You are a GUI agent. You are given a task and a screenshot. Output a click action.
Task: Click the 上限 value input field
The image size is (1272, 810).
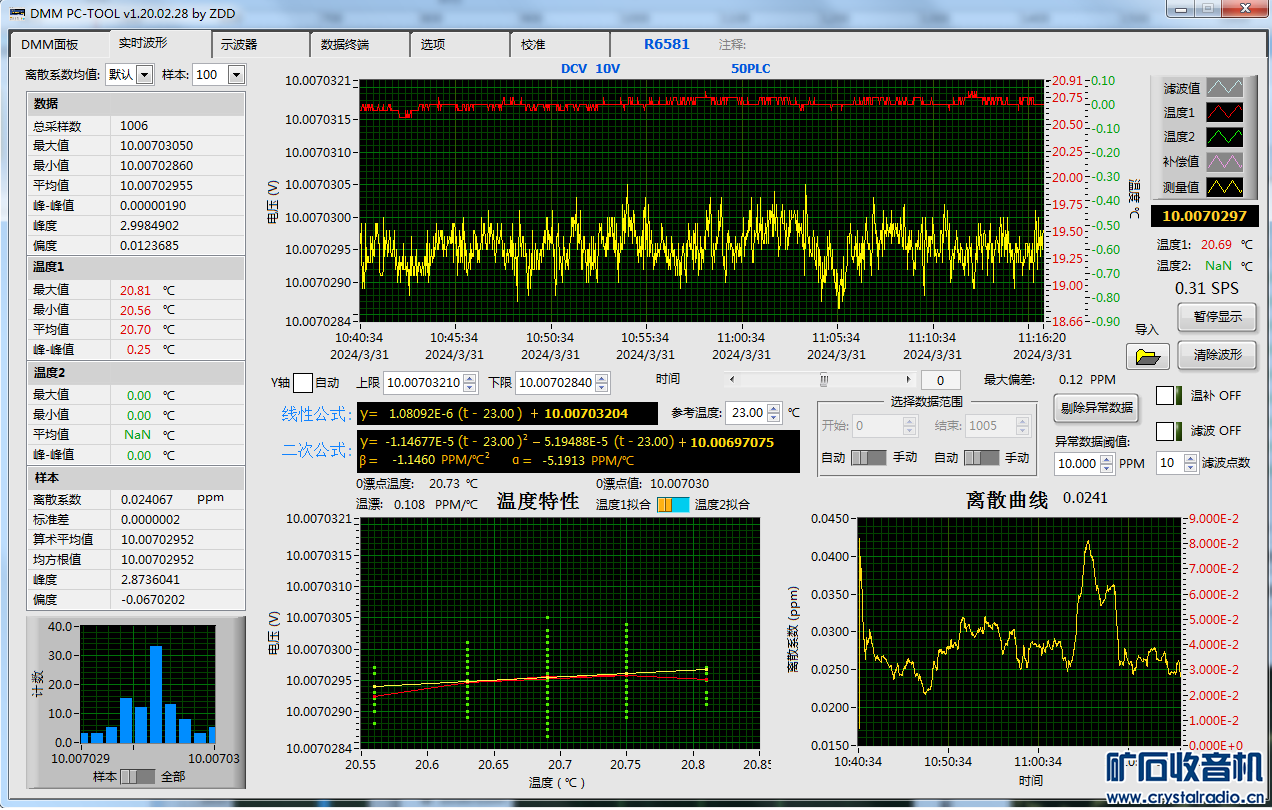[x=422, y=383]
